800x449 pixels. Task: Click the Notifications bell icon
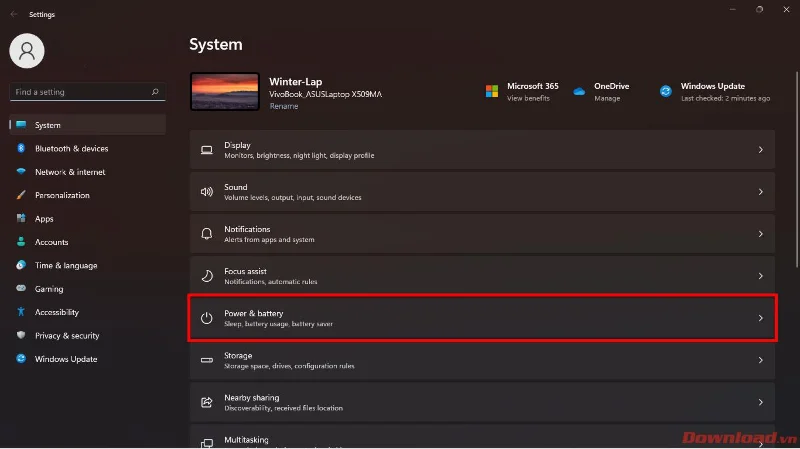click(x=207, y=234)
